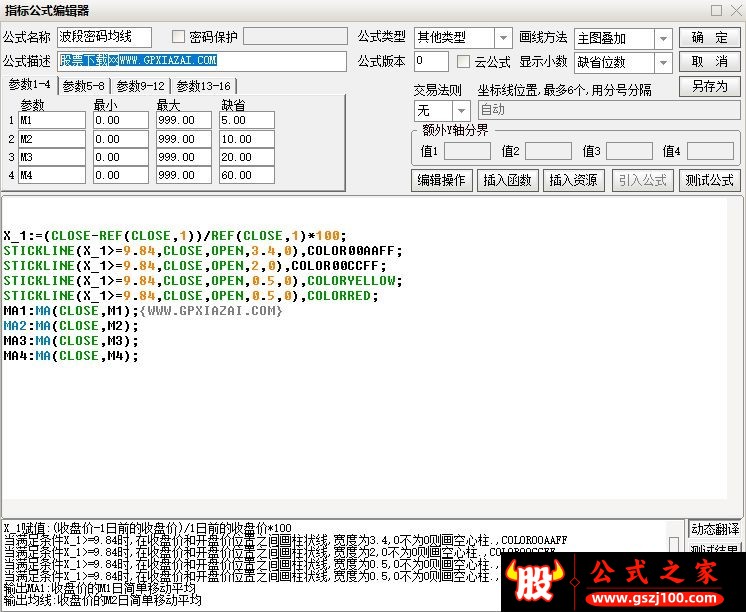Click the 值1 Y-axis boundary field
This screenshot has height=612, width=746.
point(467,151)
